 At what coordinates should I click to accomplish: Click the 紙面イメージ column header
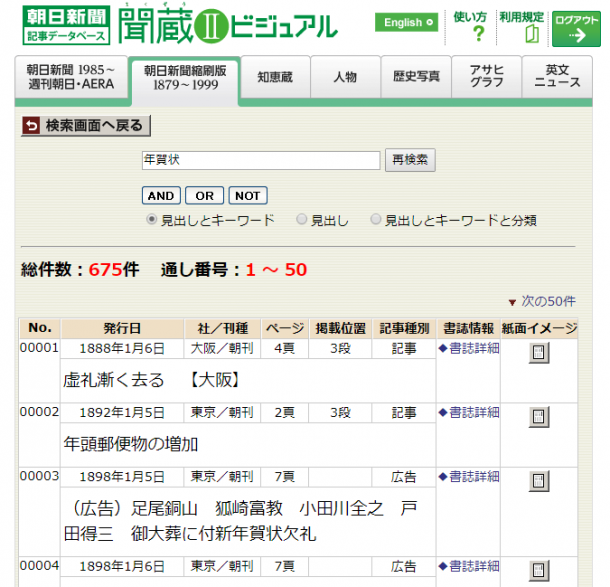539,328
